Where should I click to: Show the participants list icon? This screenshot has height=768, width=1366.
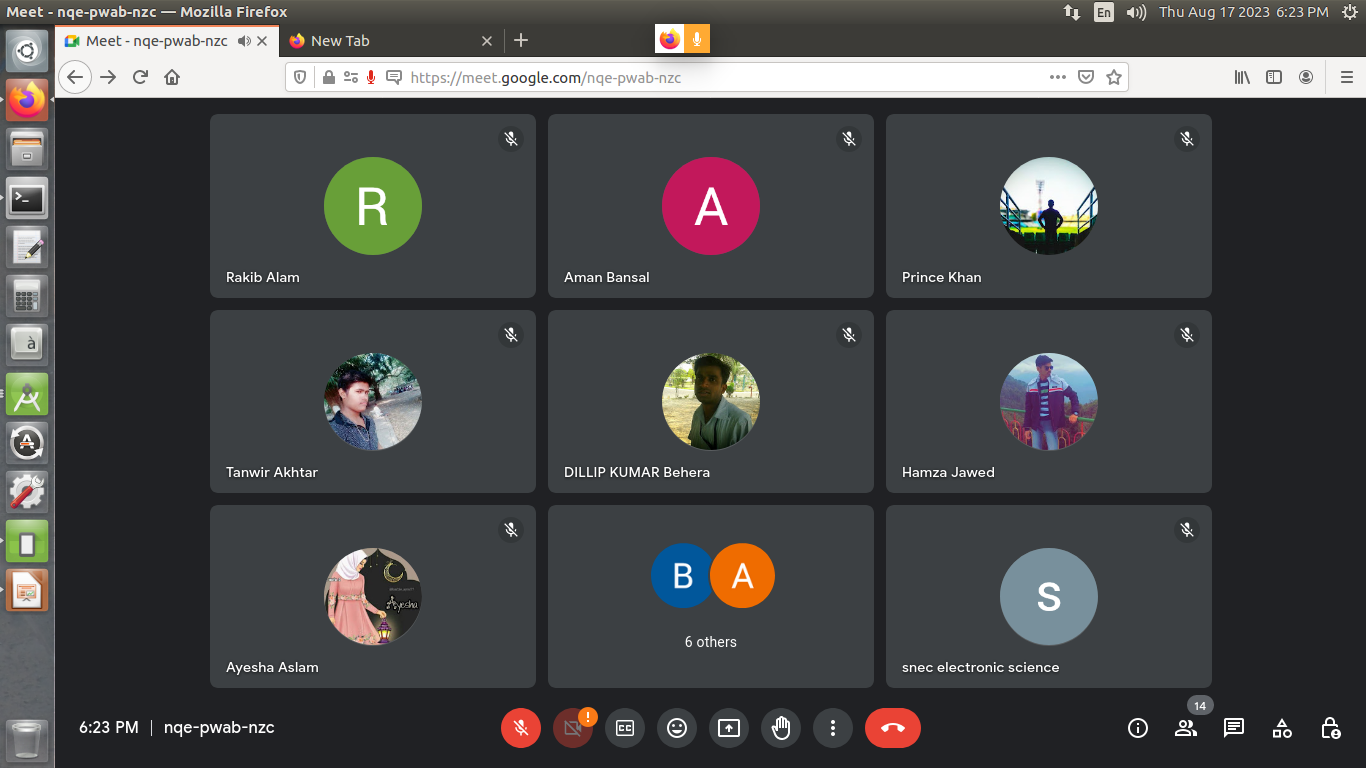1186,728
